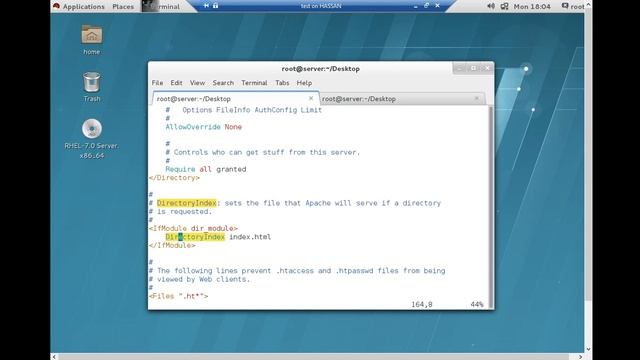Viewport: 640px width, 360px height.
Task: Open the Search menu in terminal
Action: (223, 83)
